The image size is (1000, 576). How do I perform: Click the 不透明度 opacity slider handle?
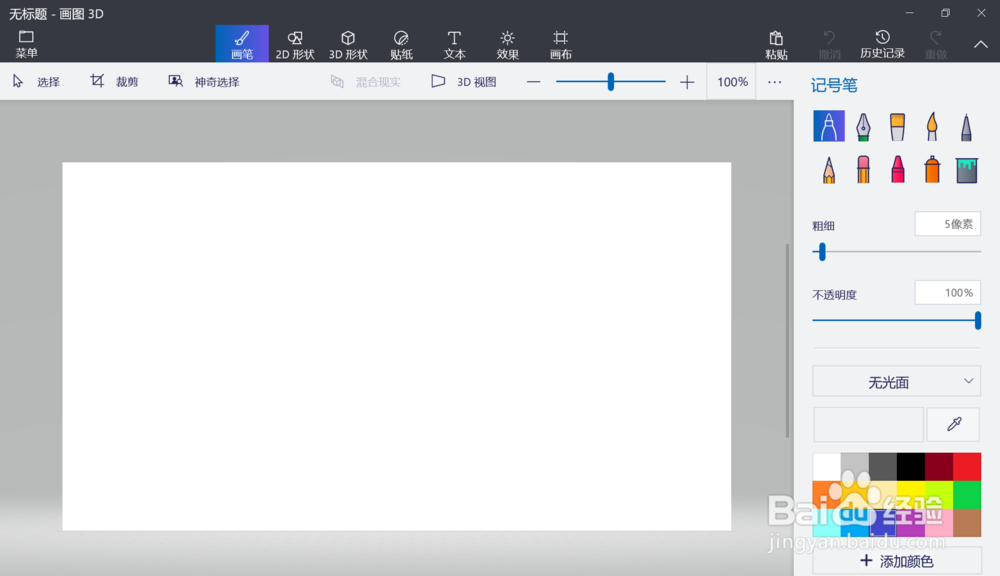pyautogui.click(x=978, y=320)
